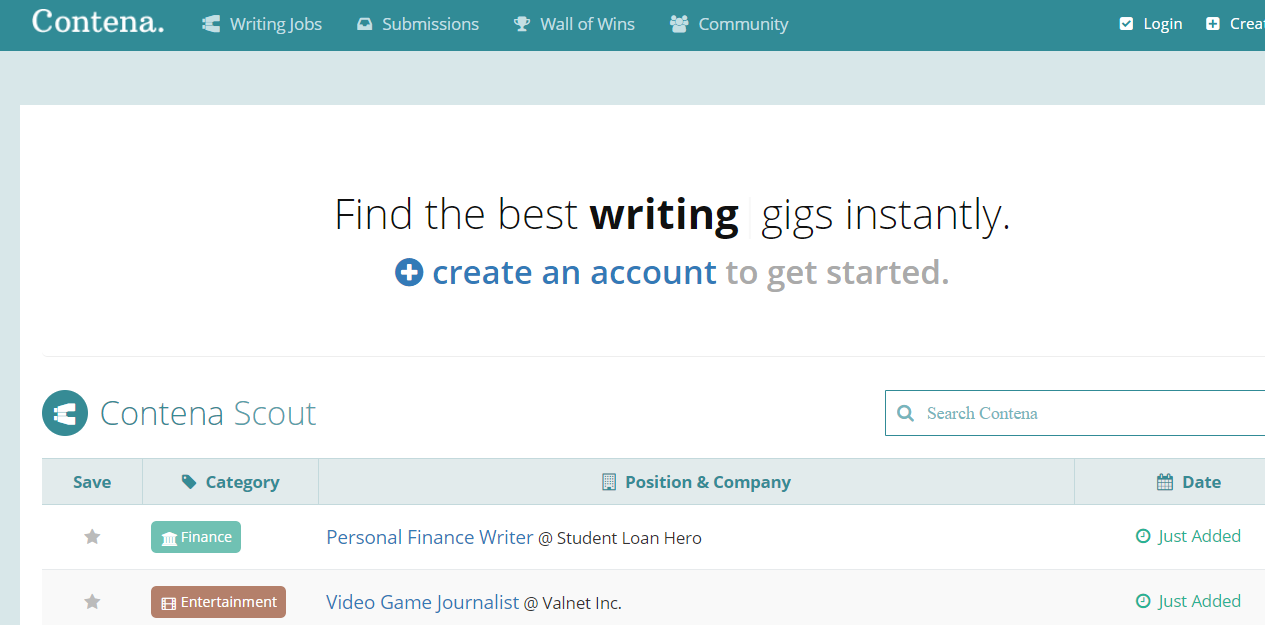The image size is (1265, 625).
Task: Star the Personal Finance Writer job
Action: 92,537
